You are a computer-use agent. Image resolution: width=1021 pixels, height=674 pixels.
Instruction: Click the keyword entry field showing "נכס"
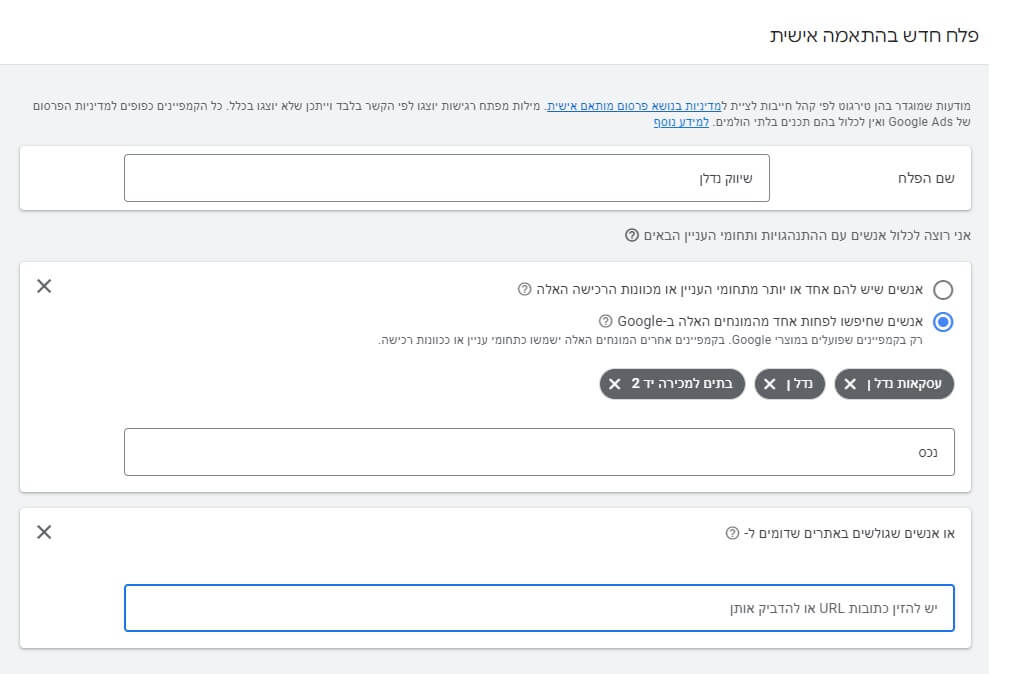tap(538, 451)
